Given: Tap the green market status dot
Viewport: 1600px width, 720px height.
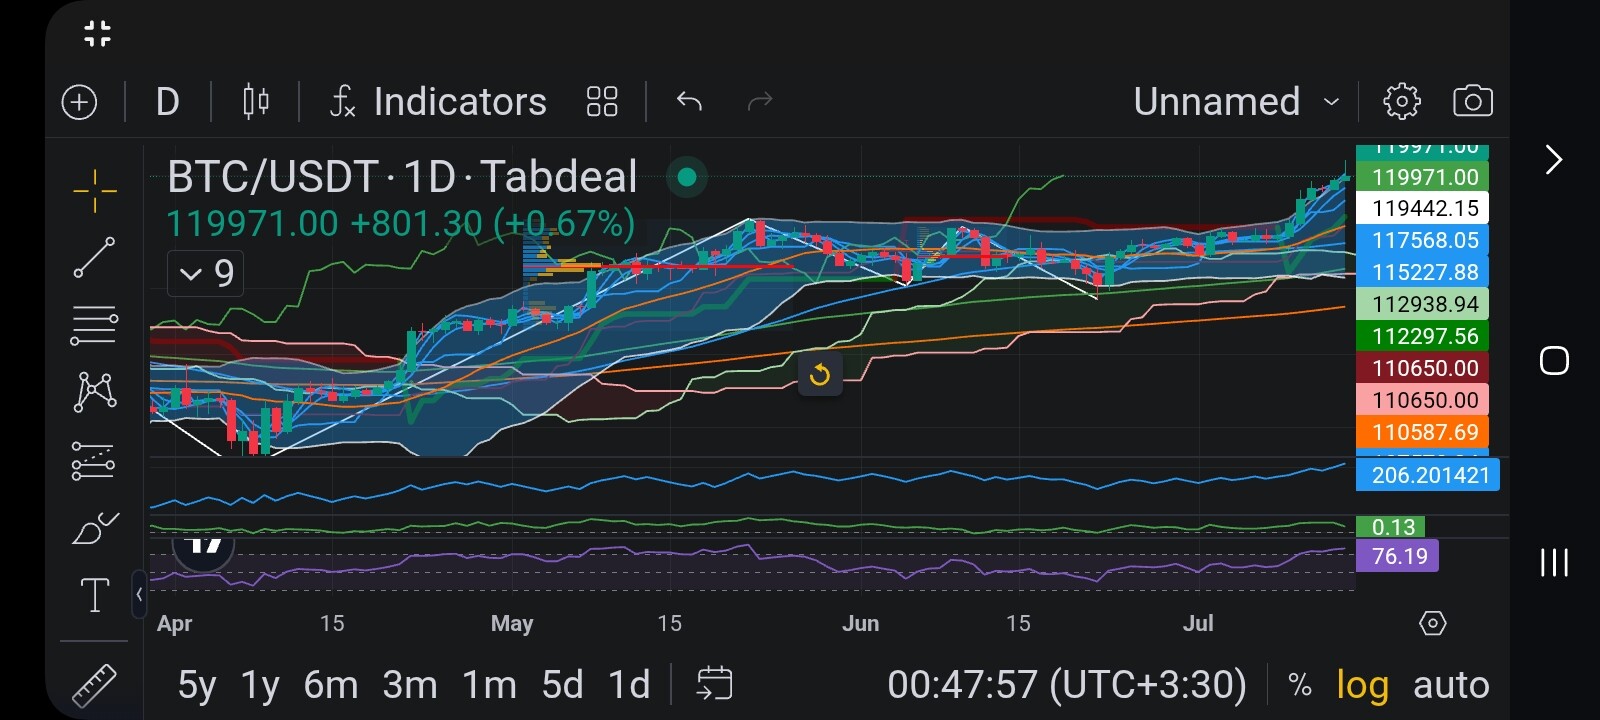Looking at the screenshot, I should coord(686,178).
